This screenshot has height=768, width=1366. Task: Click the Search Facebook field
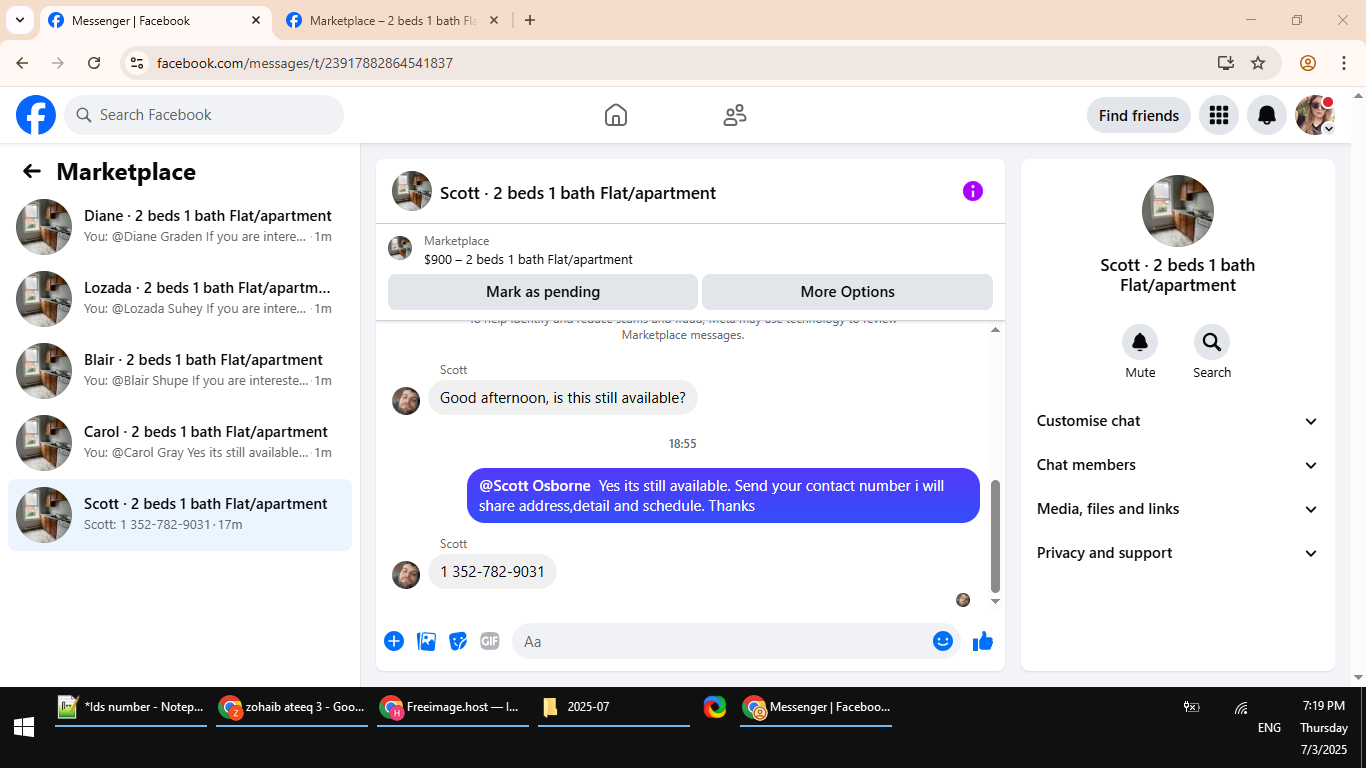(204, 115)
